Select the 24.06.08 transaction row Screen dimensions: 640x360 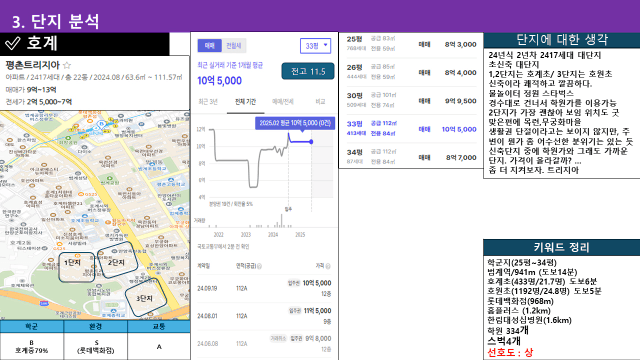(264, 344)
